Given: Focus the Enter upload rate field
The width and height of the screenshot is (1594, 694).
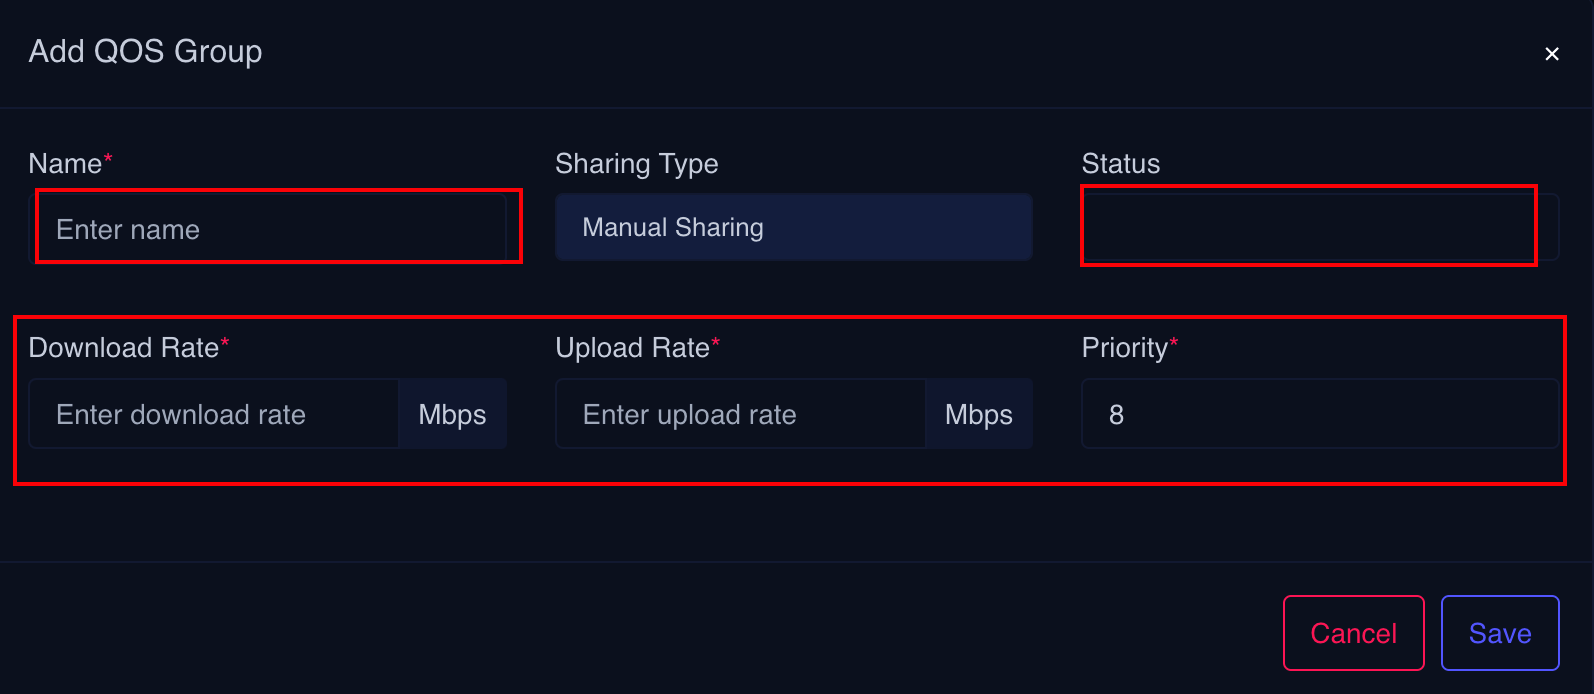Looking at the screenshot, I should tap(740, 414).
